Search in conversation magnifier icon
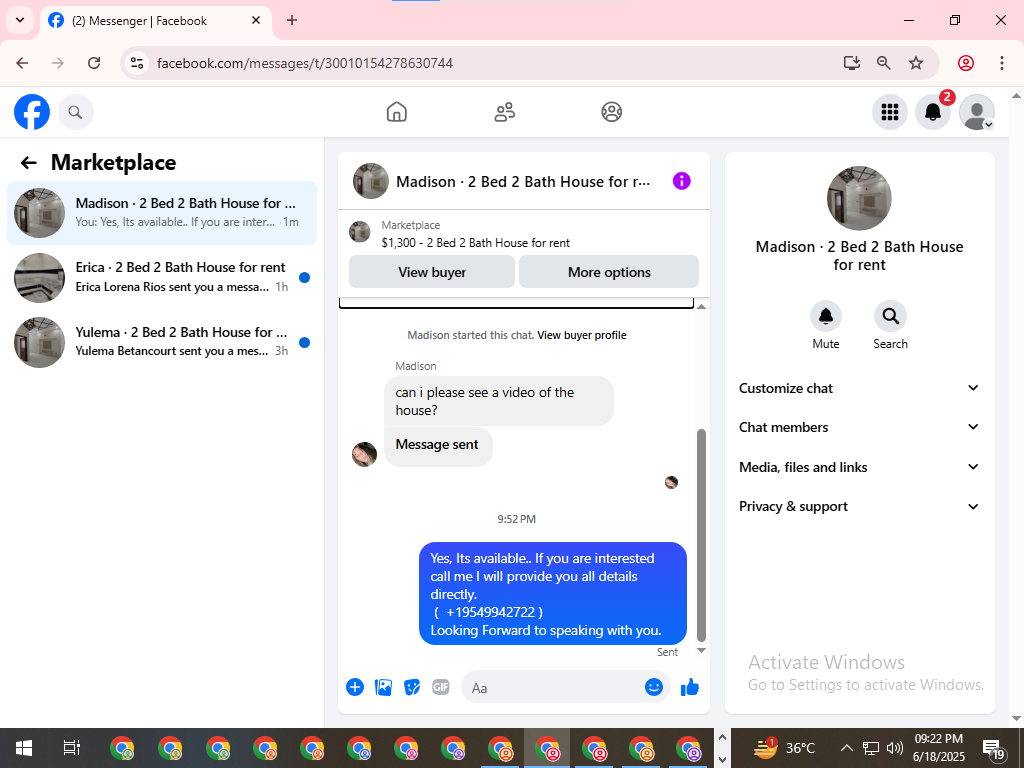Screen dimensions: 1024x768 pyautogui.click(x=890, y=316)
